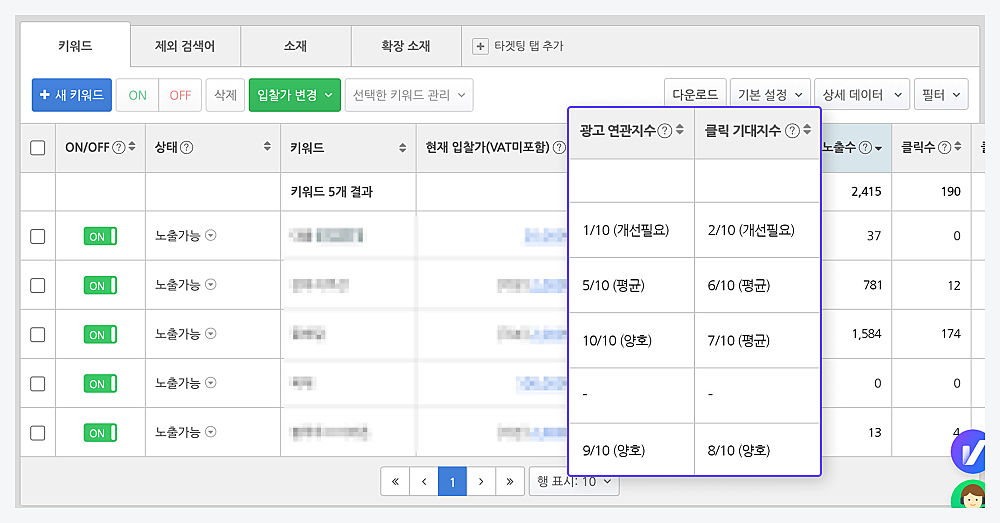Expand the 필터 dropdown
1000x523 pixels.
tap(942, 95)
